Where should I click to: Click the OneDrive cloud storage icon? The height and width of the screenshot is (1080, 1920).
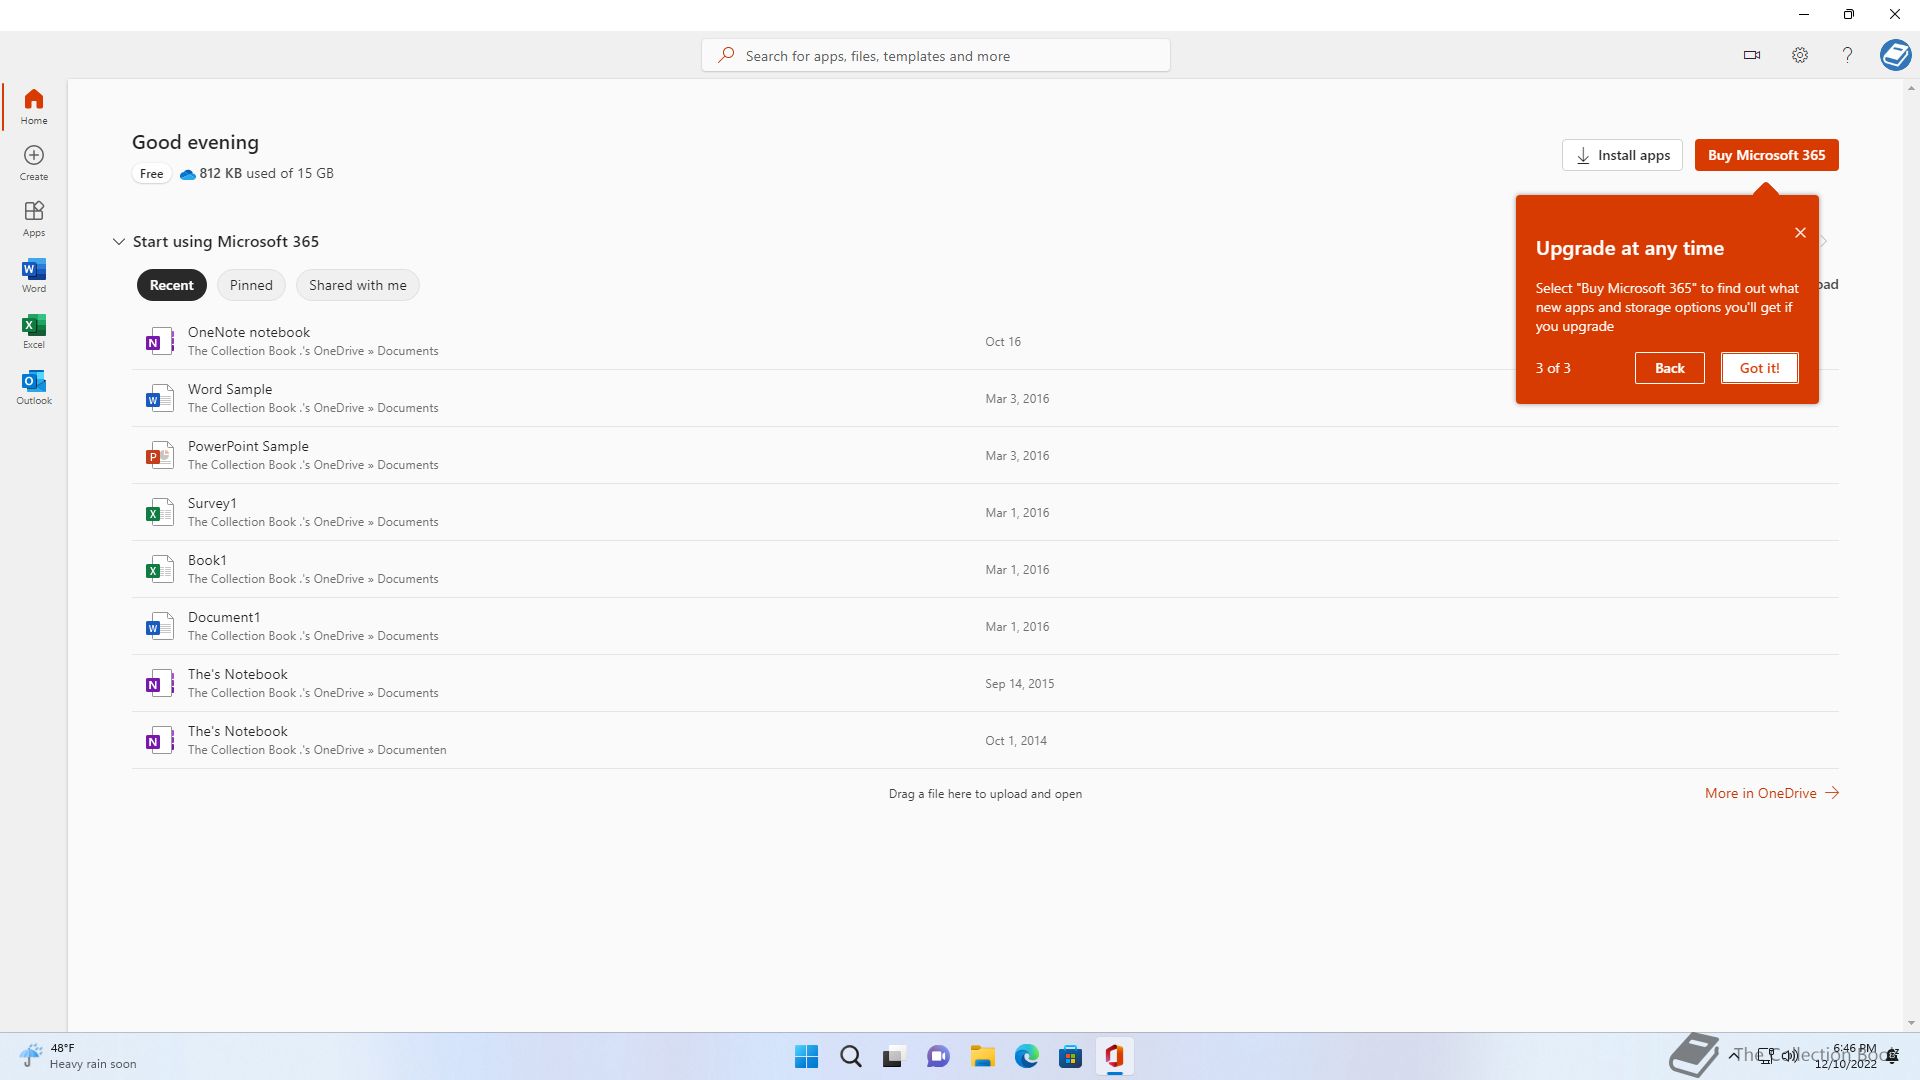coord(187,174)
